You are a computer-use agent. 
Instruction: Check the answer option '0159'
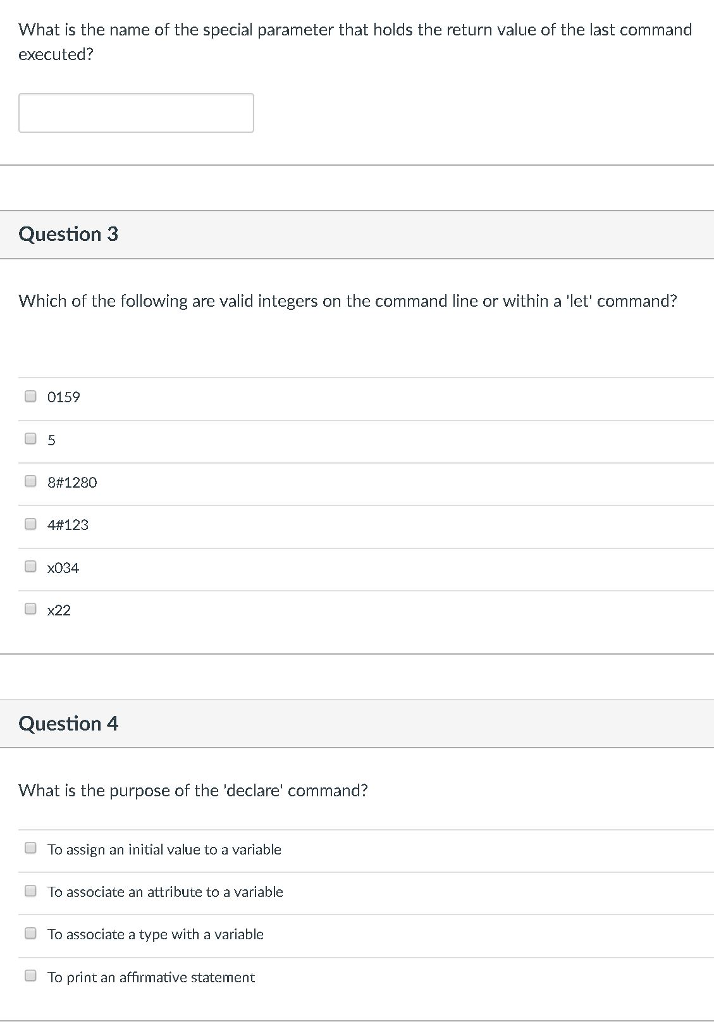tap(30, 395)
